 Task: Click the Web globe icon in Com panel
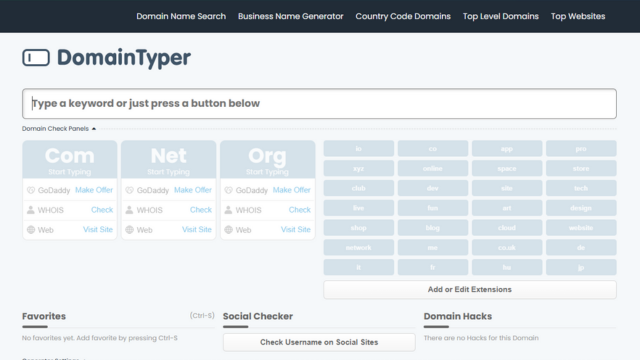tap(31, 230)
